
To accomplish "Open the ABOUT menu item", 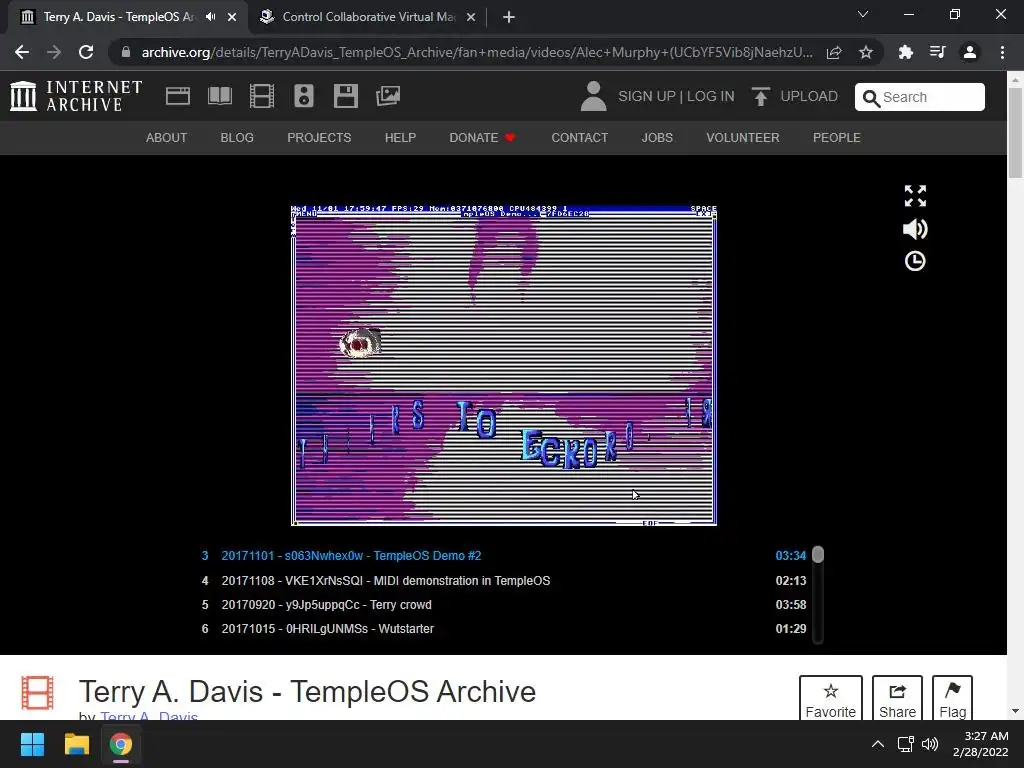I will pos(167,138).
